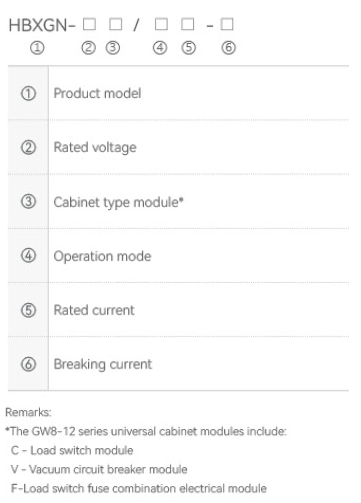Select the Operation mode row
The image size is (361, 503).
(178, 256)
